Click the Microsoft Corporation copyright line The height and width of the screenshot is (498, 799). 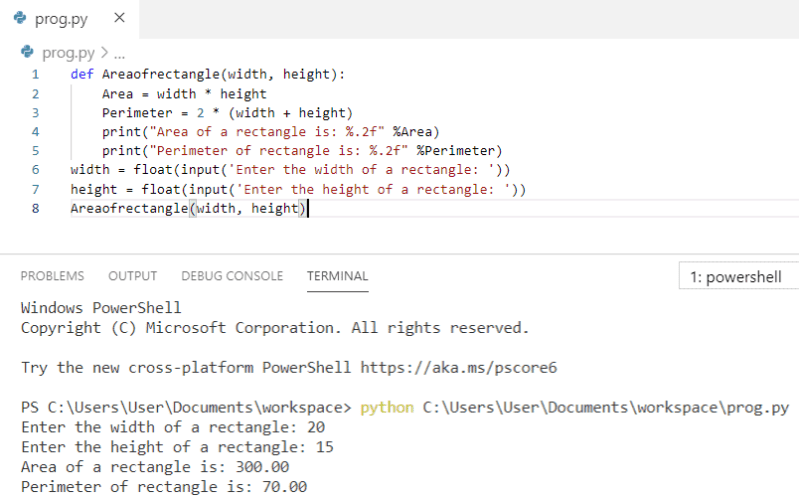pos(275,328)
